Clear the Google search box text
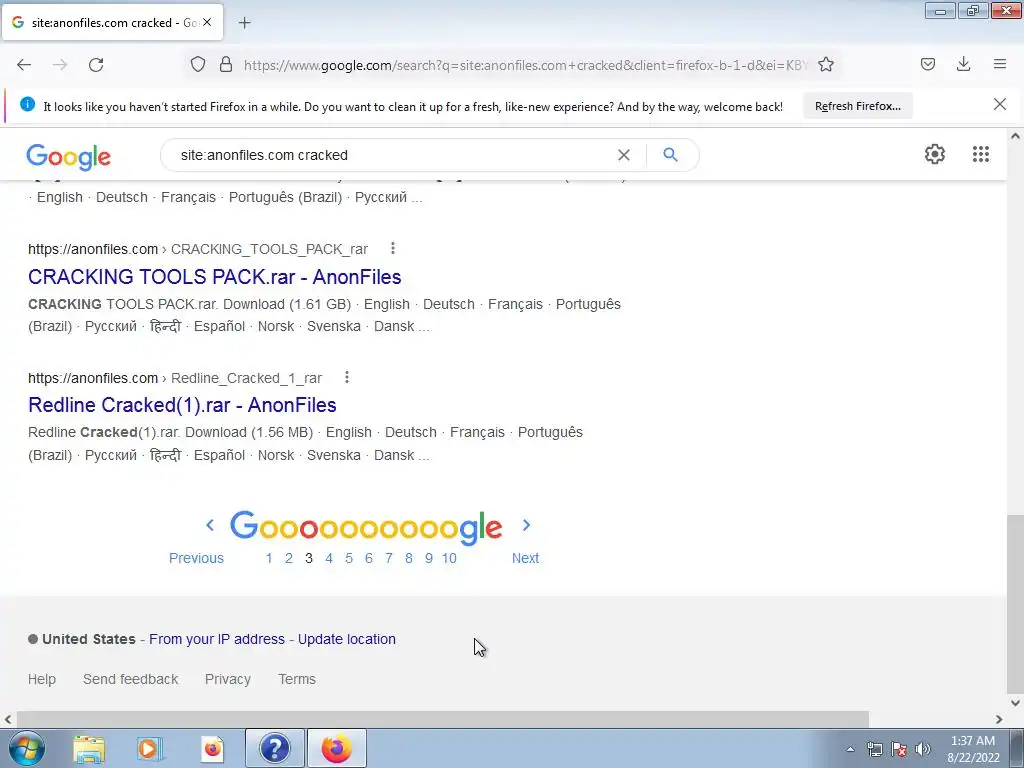Viewport: 1024px width, 768px height. coord(624,155)
